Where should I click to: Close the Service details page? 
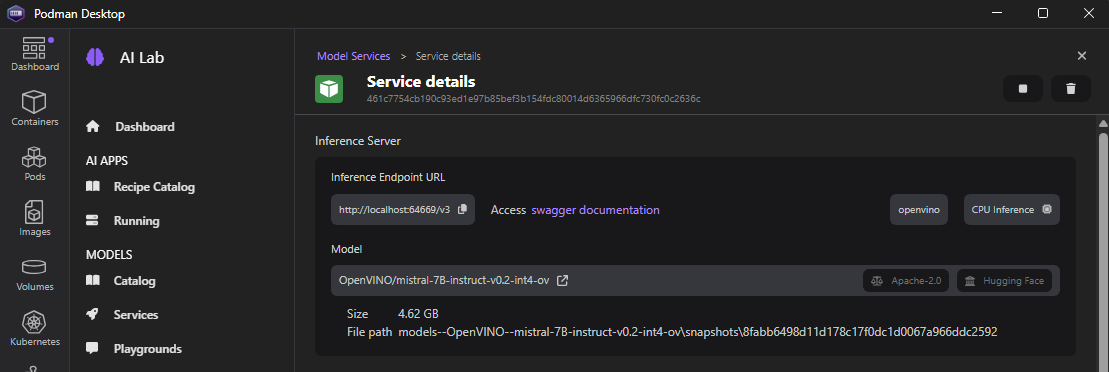click(x=1081, y=56)
